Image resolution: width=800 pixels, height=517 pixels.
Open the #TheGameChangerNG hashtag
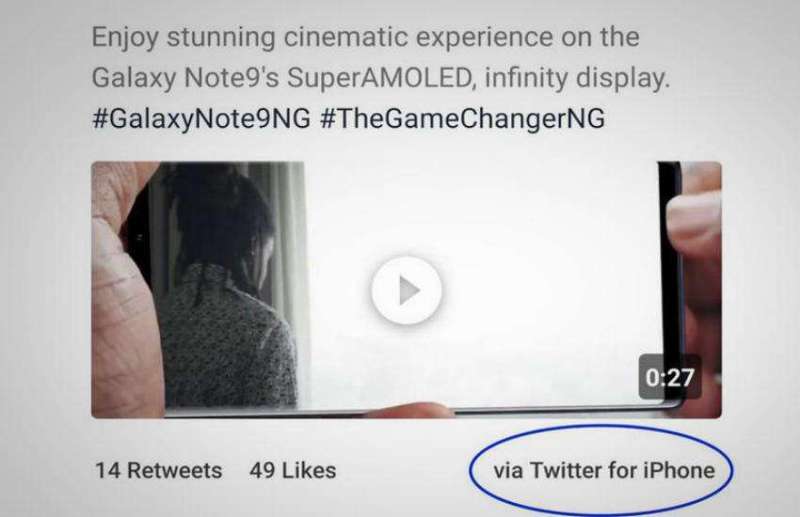[x=463, y=118]
